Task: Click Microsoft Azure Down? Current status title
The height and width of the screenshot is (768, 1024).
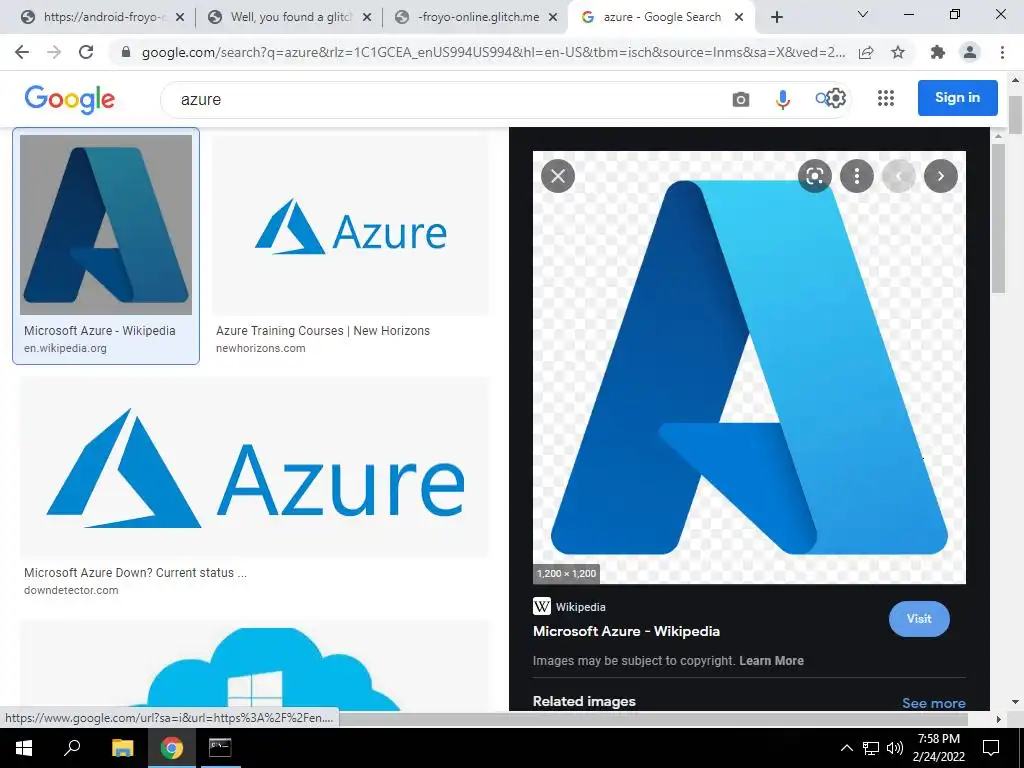Action: coord(135,573)
